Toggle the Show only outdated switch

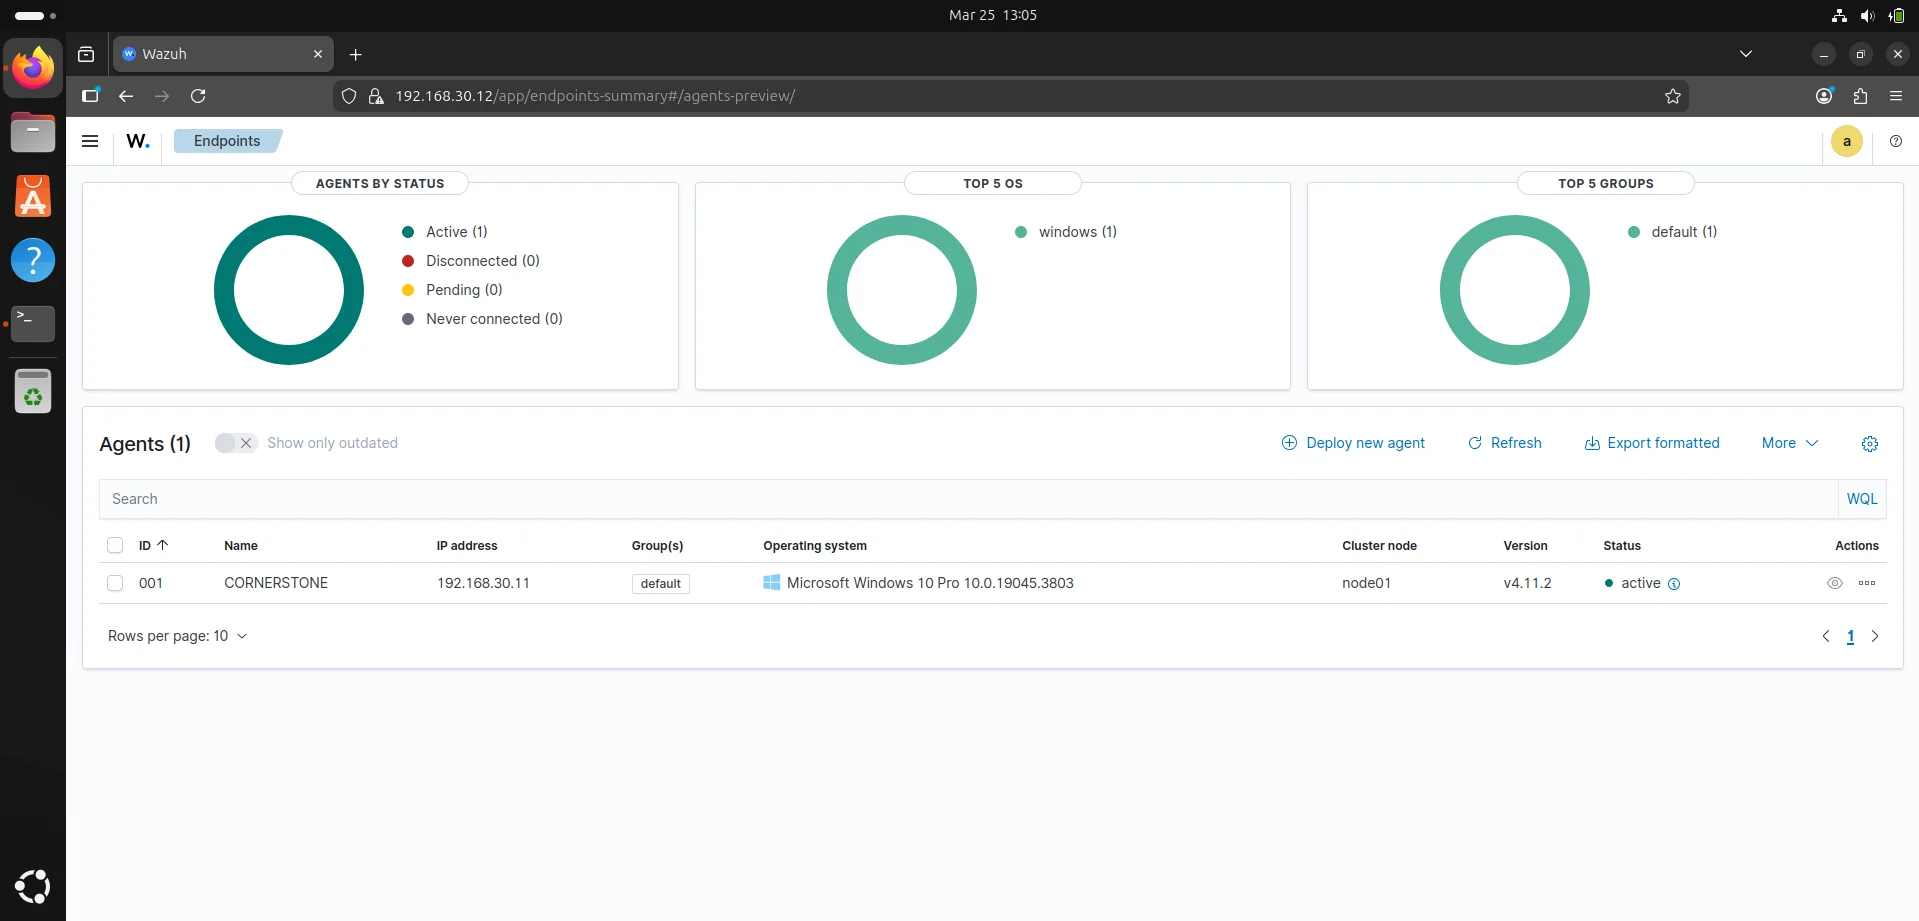click(x=235, y=443)
